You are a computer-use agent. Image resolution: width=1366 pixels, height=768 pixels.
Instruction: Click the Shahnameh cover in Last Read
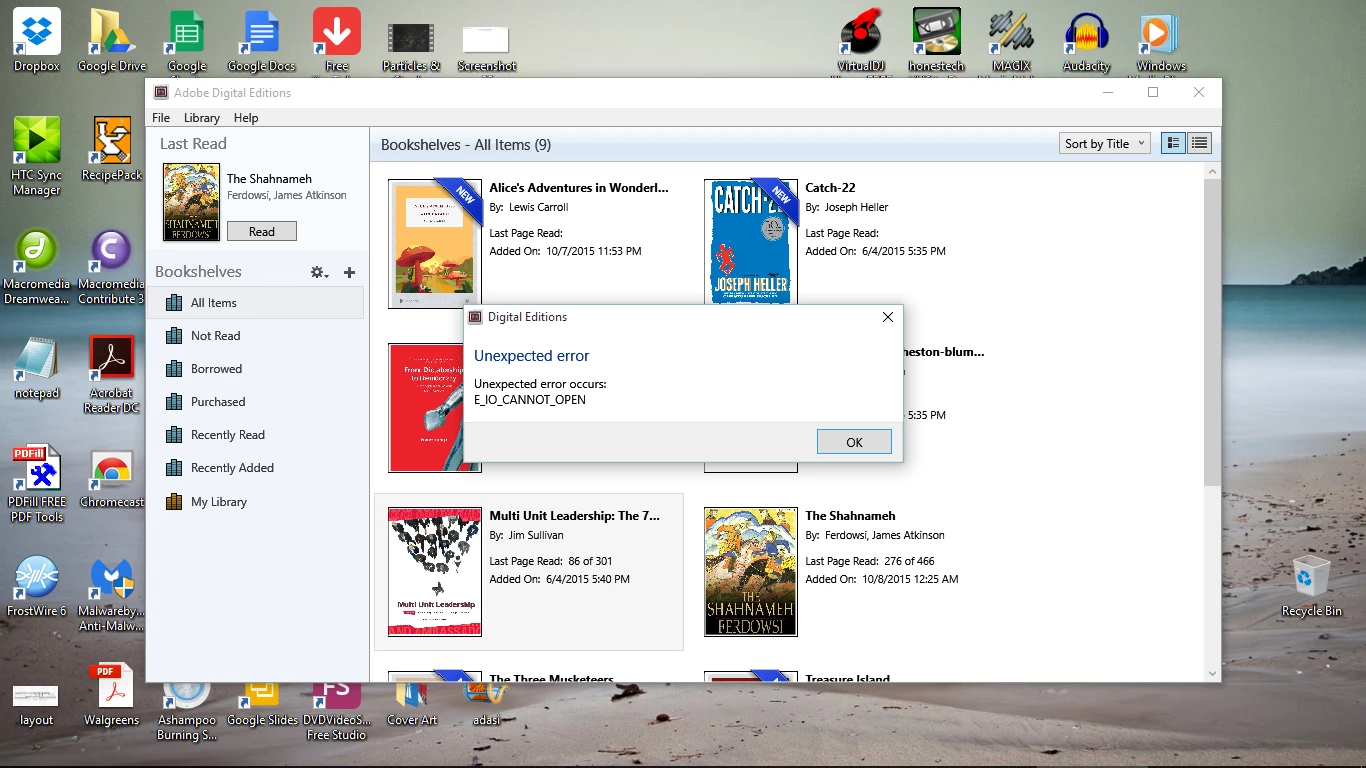(191, 203)
